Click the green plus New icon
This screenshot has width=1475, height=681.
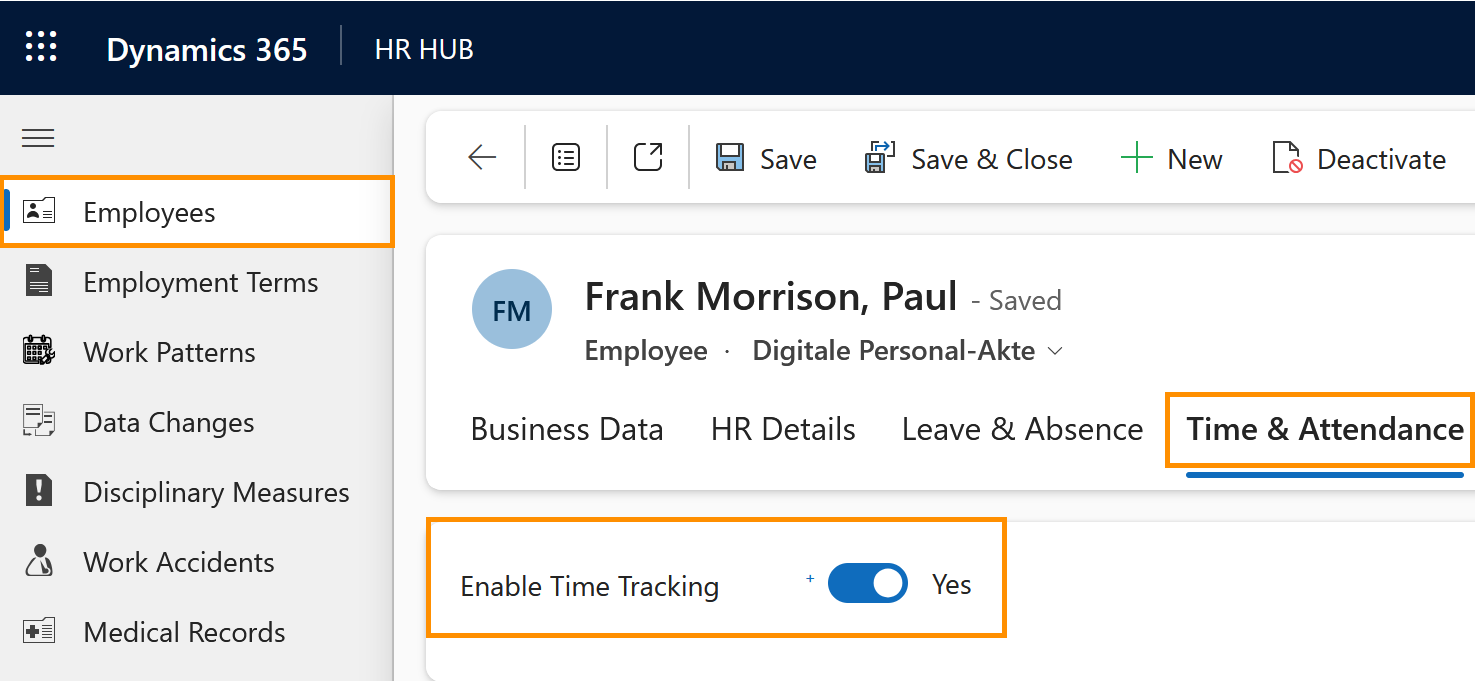[x=1137, y=158]
